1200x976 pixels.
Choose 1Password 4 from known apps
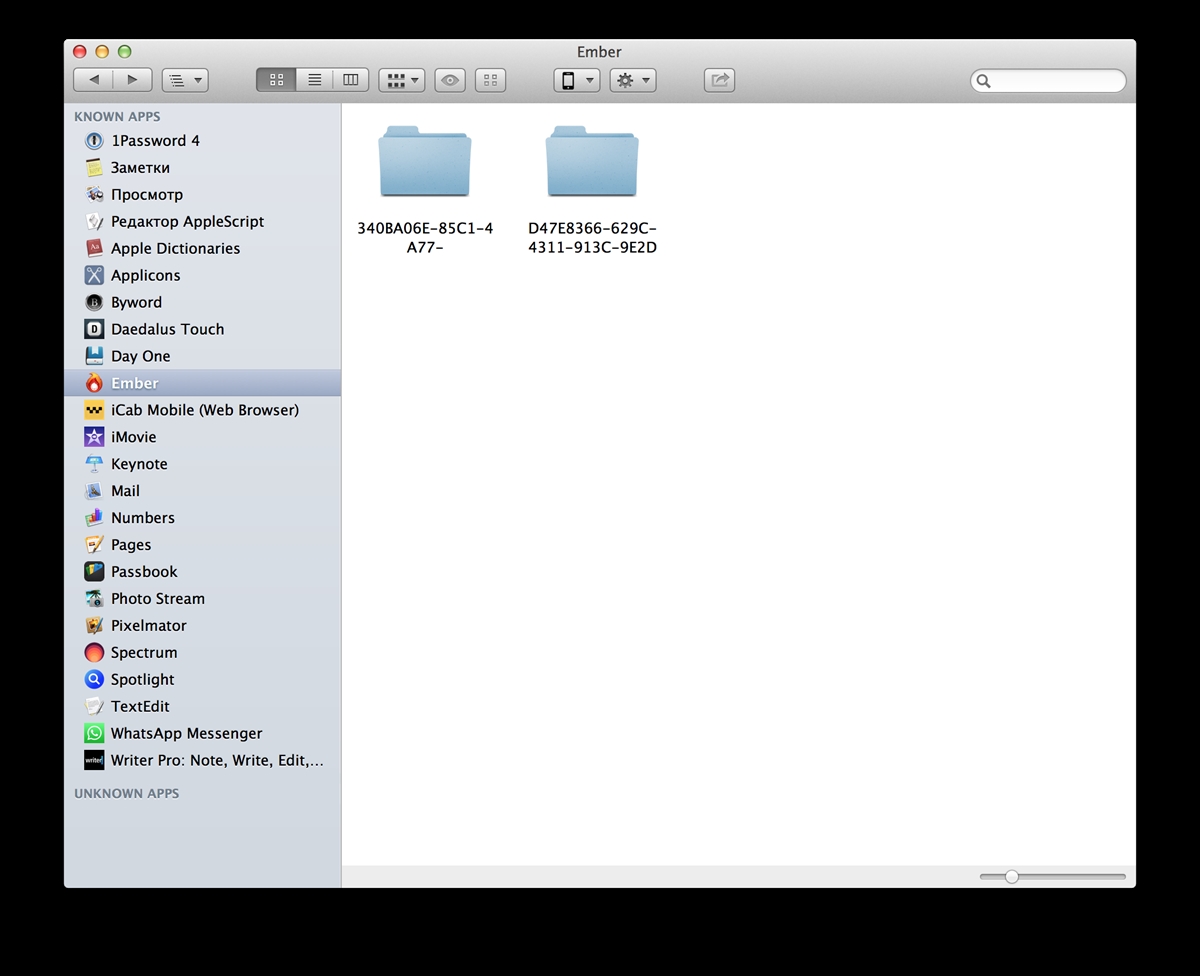155,141
